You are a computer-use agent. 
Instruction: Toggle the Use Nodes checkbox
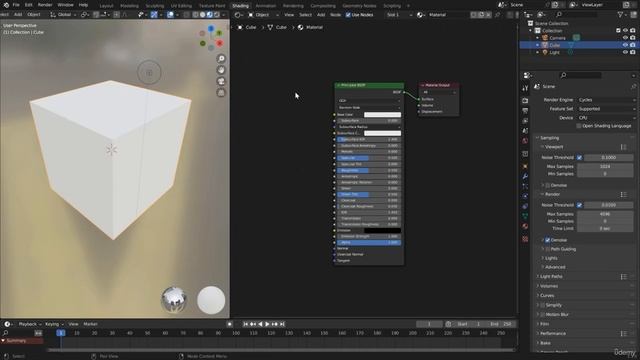[x=348, y=15]
